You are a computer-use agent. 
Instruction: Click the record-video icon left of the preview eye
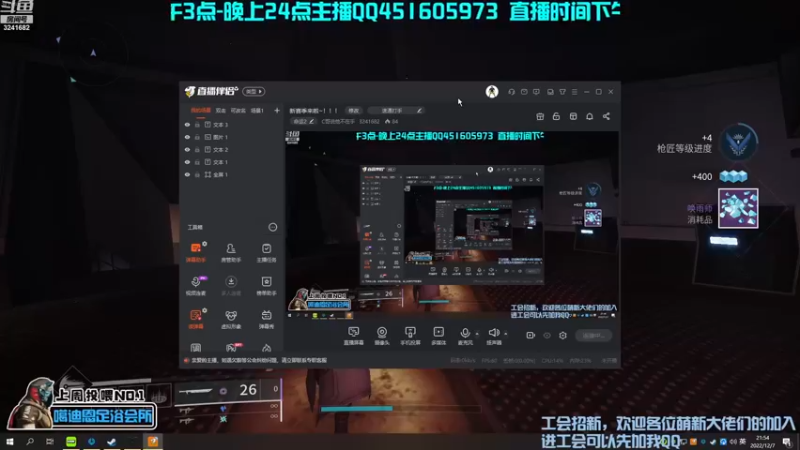(x=531, y=335)
